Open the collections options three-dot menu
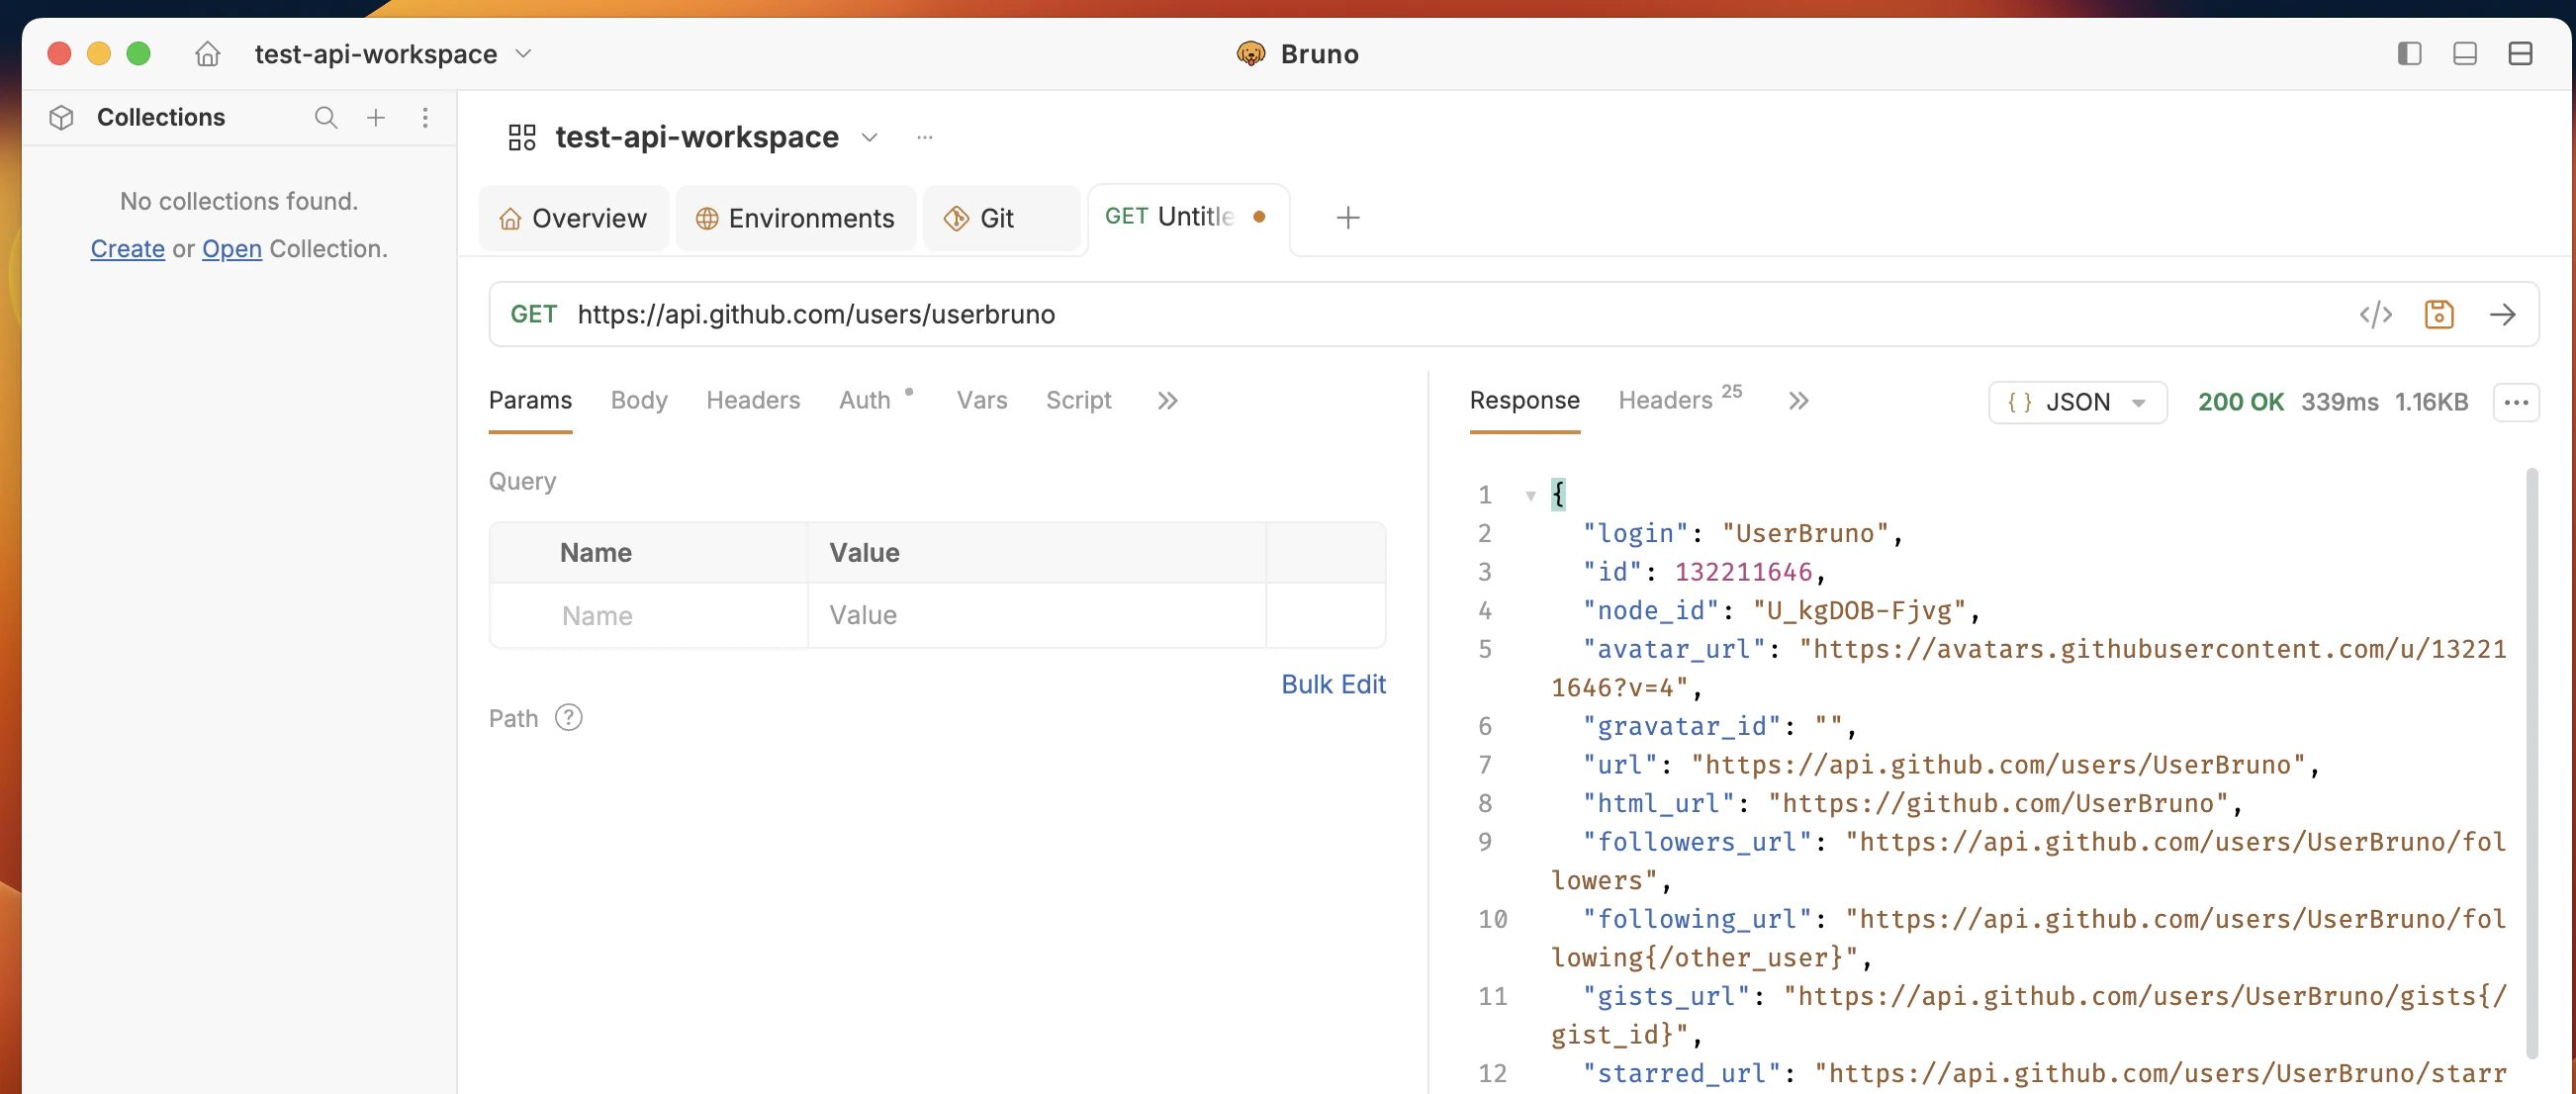 [x=426, y=118]
